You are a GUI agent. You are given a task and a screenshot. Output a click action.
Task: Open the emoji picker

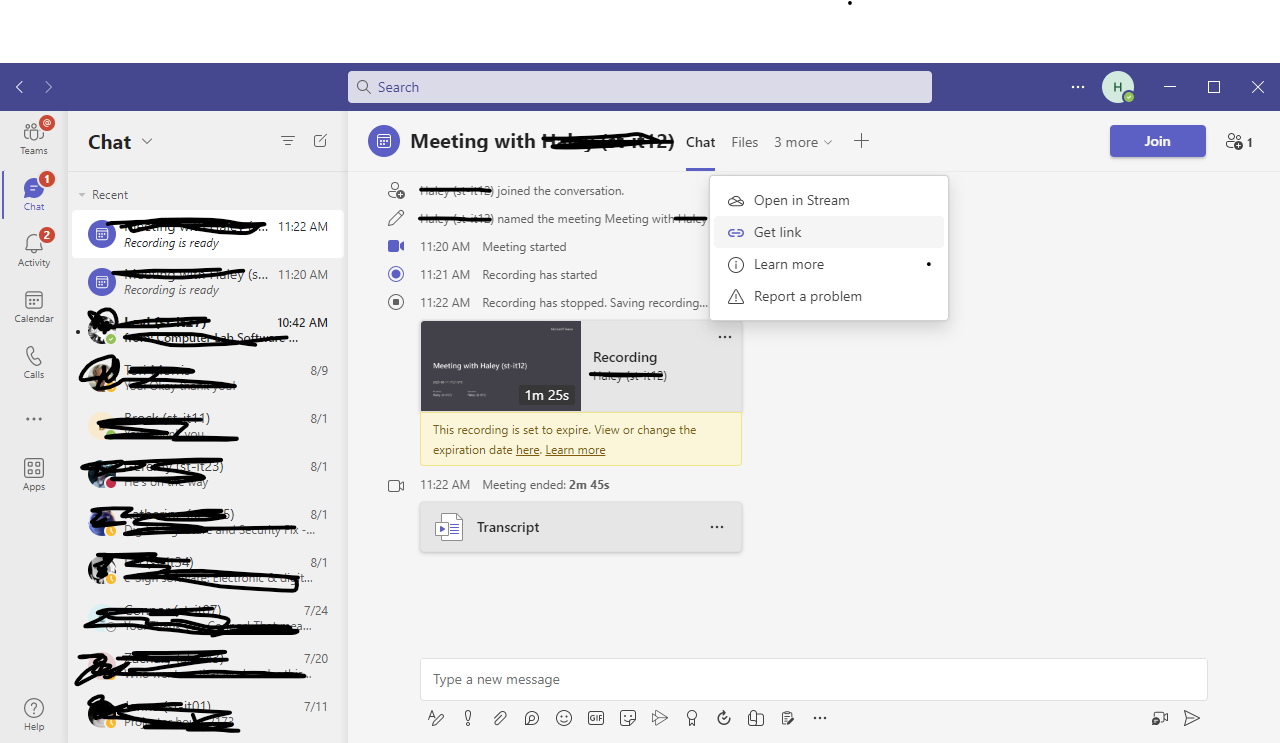564,717
